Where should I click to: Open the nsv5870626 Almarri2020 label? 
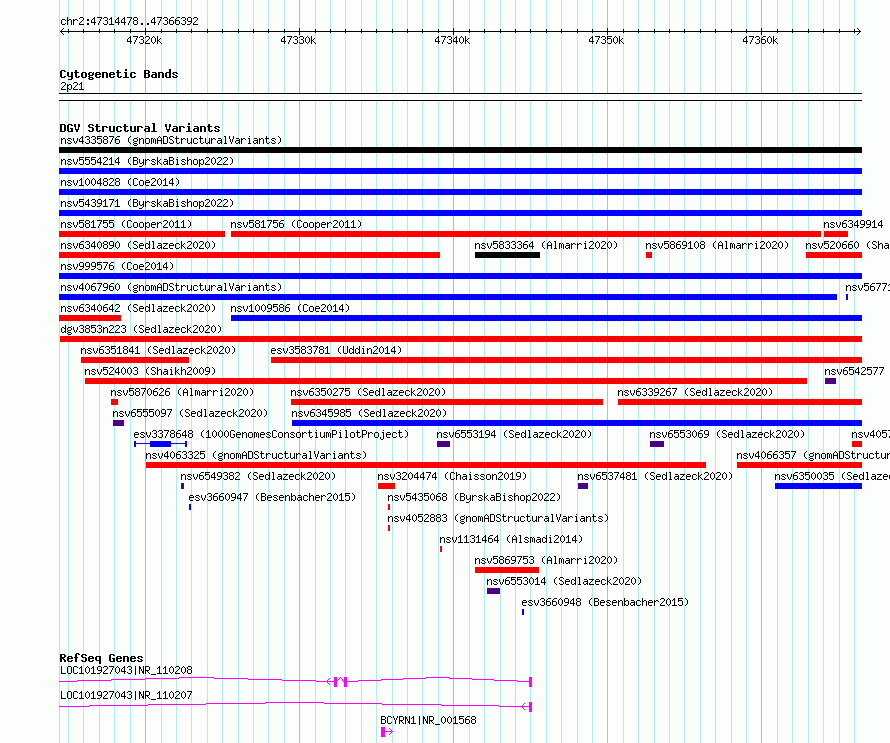point(182,392)
